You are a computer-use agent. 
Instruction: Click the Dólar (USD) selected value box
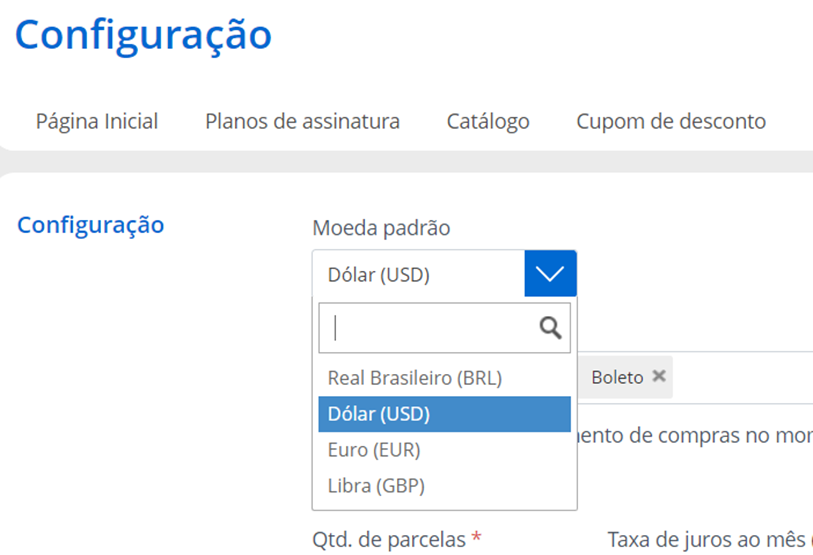pyautogui.click(x=418, y=274)
